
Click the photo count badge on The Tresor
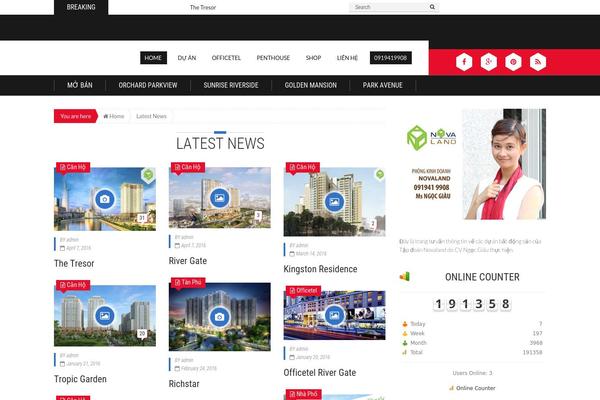point(142,218)
